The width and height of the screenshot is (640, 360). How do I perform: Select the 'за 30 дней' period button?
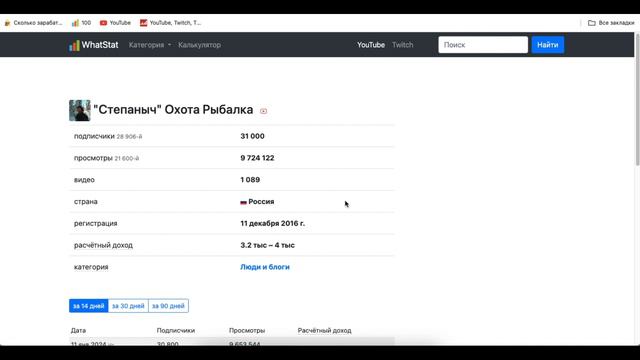click(128, 306)
